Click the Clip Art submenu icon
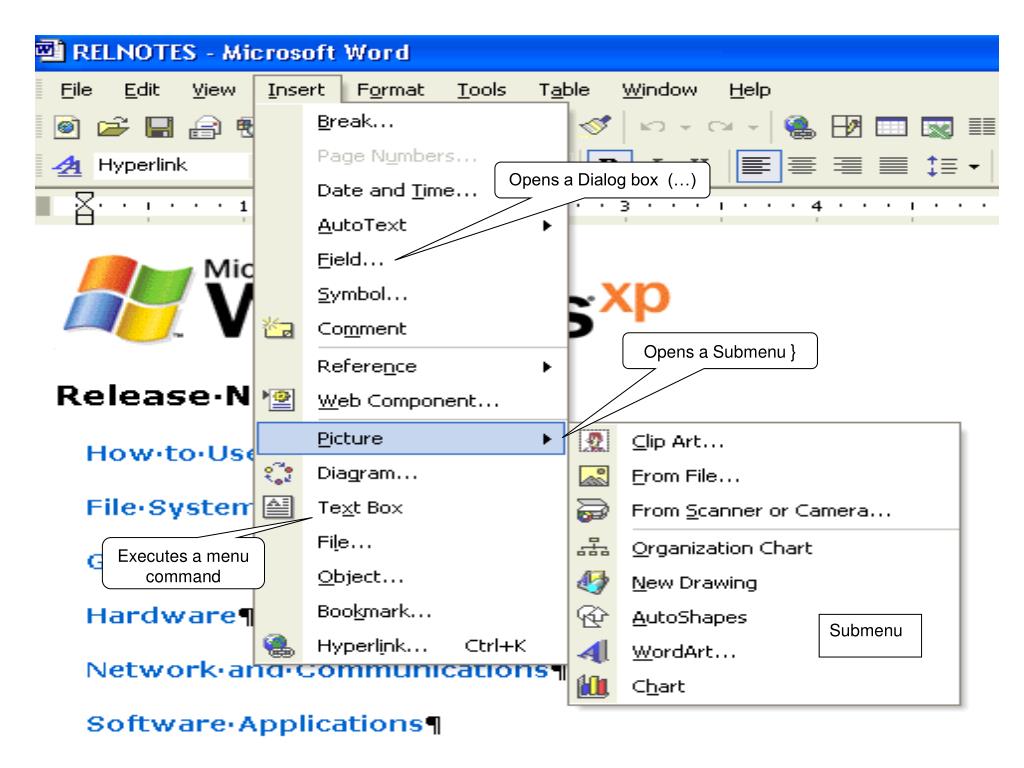The height and width of the screenshot is (768, 1024). [594, 441]
